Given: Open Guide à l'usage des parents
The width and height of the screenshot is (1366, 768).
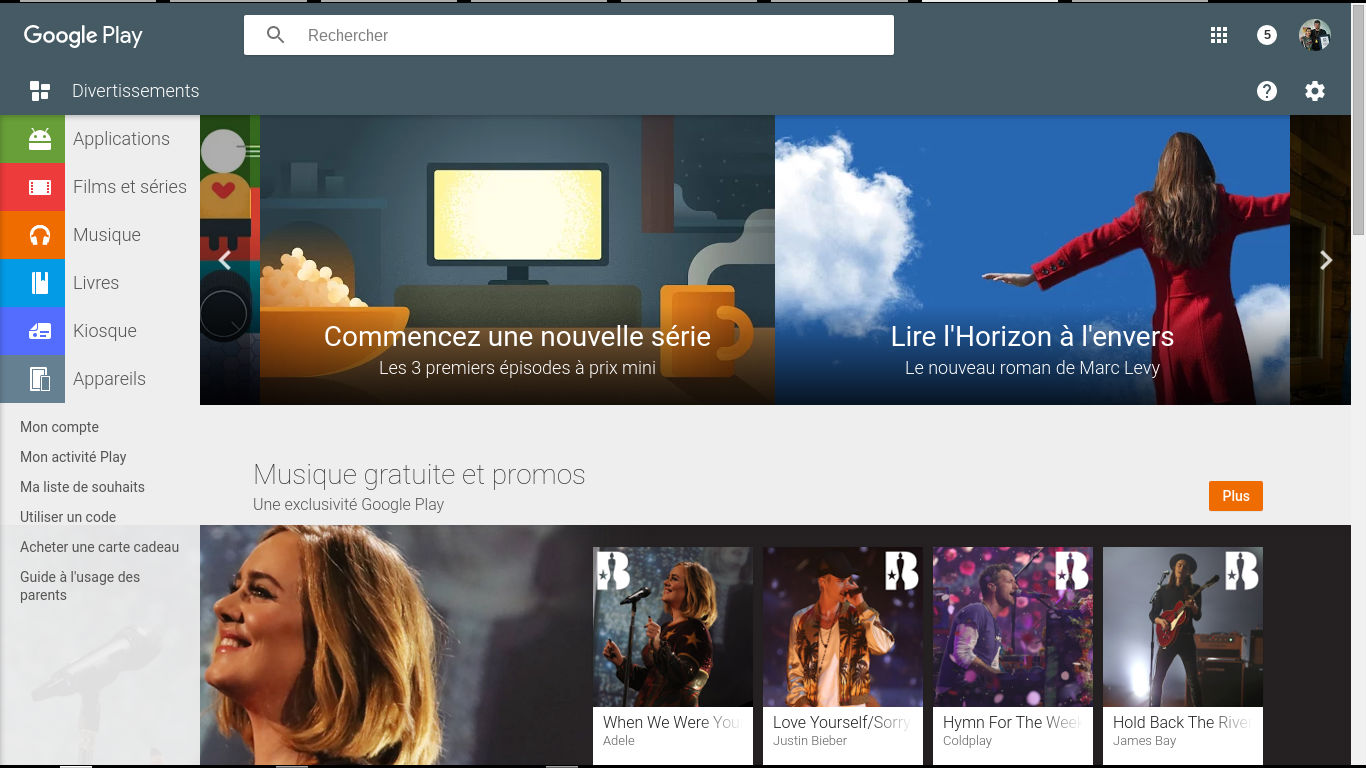Looking at the screenshot, I should coord(80,586).
